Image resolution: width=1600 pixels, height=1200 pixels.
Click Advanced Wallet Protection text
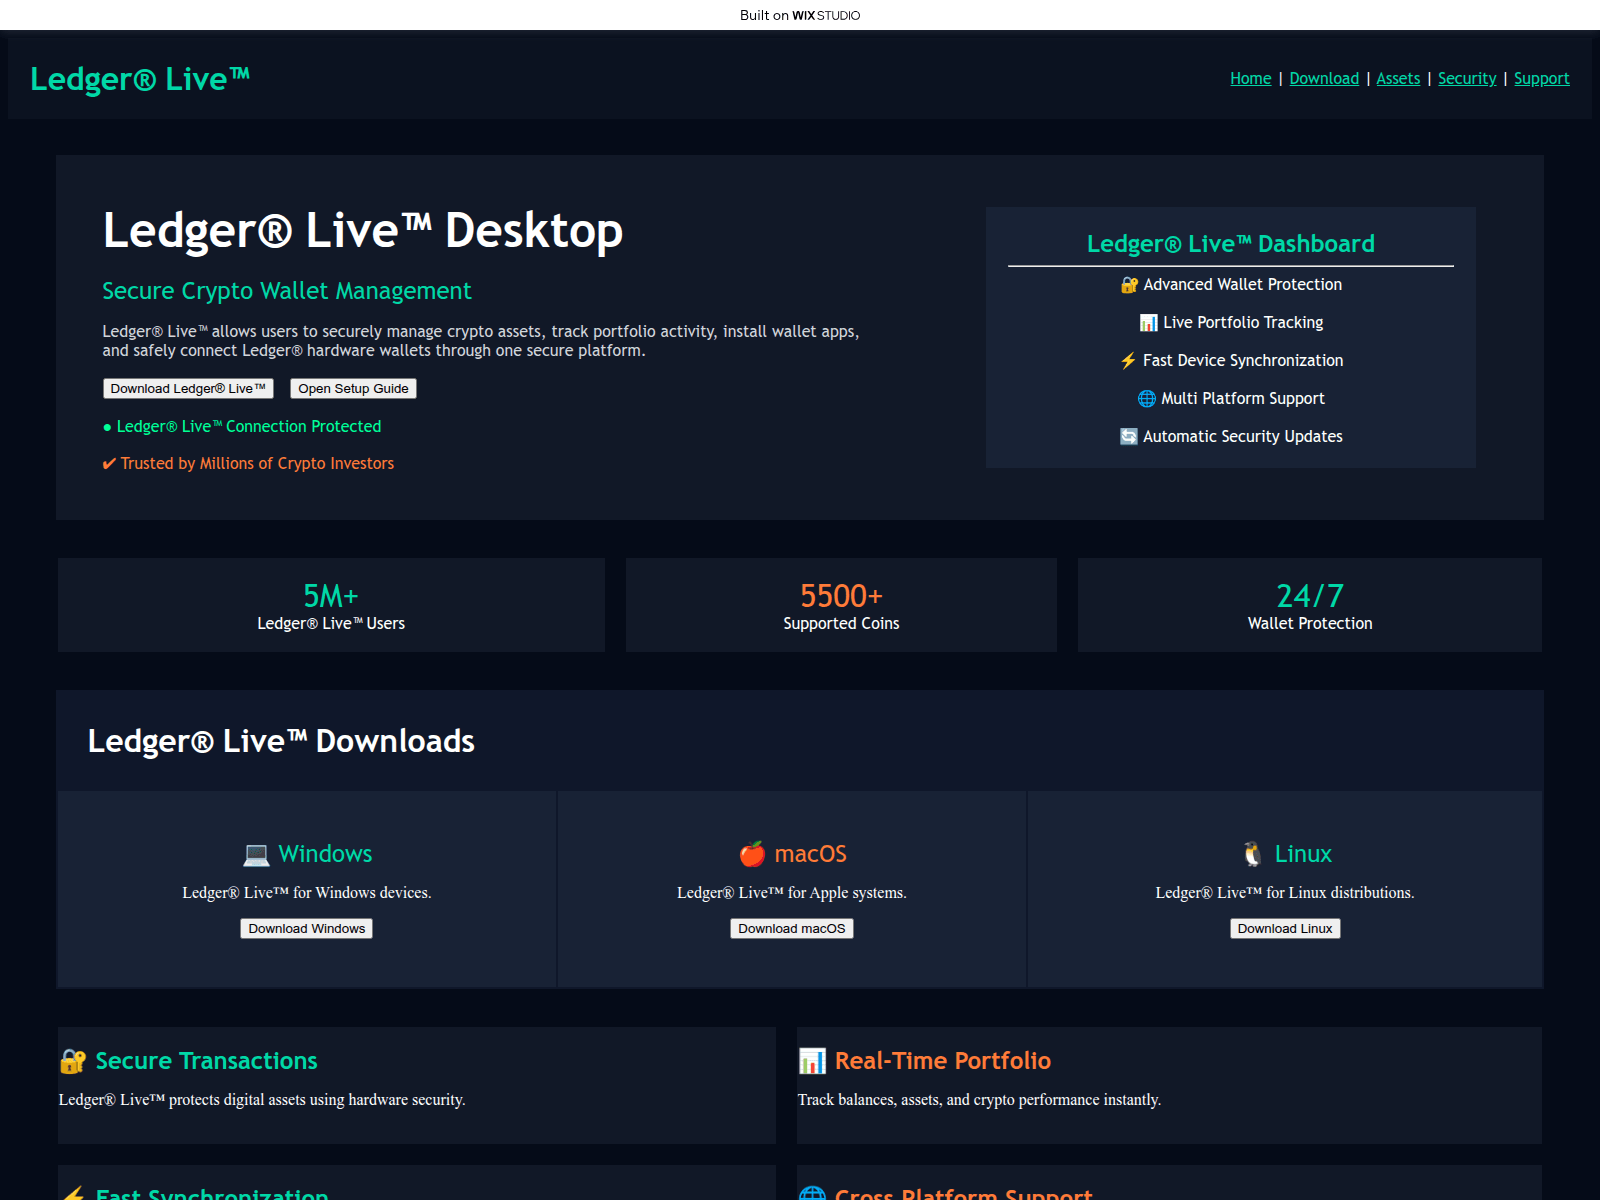pyautogui.click(x=1243, y=285)
